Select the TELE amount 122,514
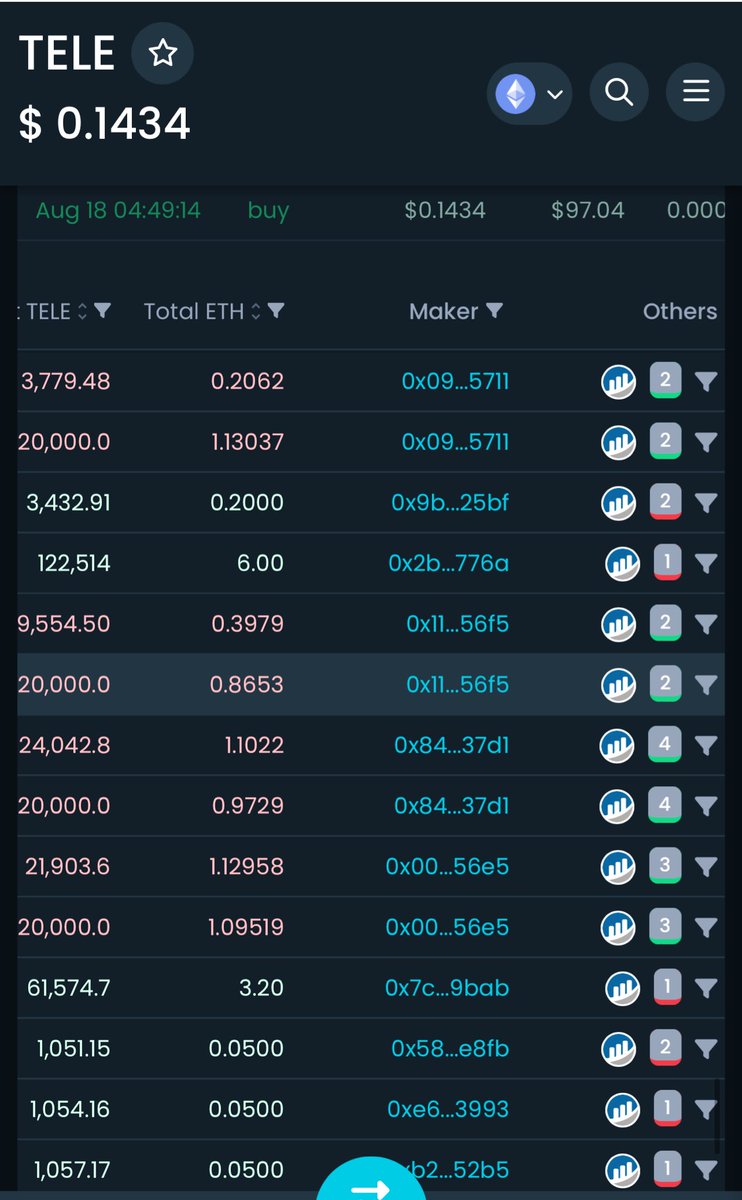 (x=74, y=563)
